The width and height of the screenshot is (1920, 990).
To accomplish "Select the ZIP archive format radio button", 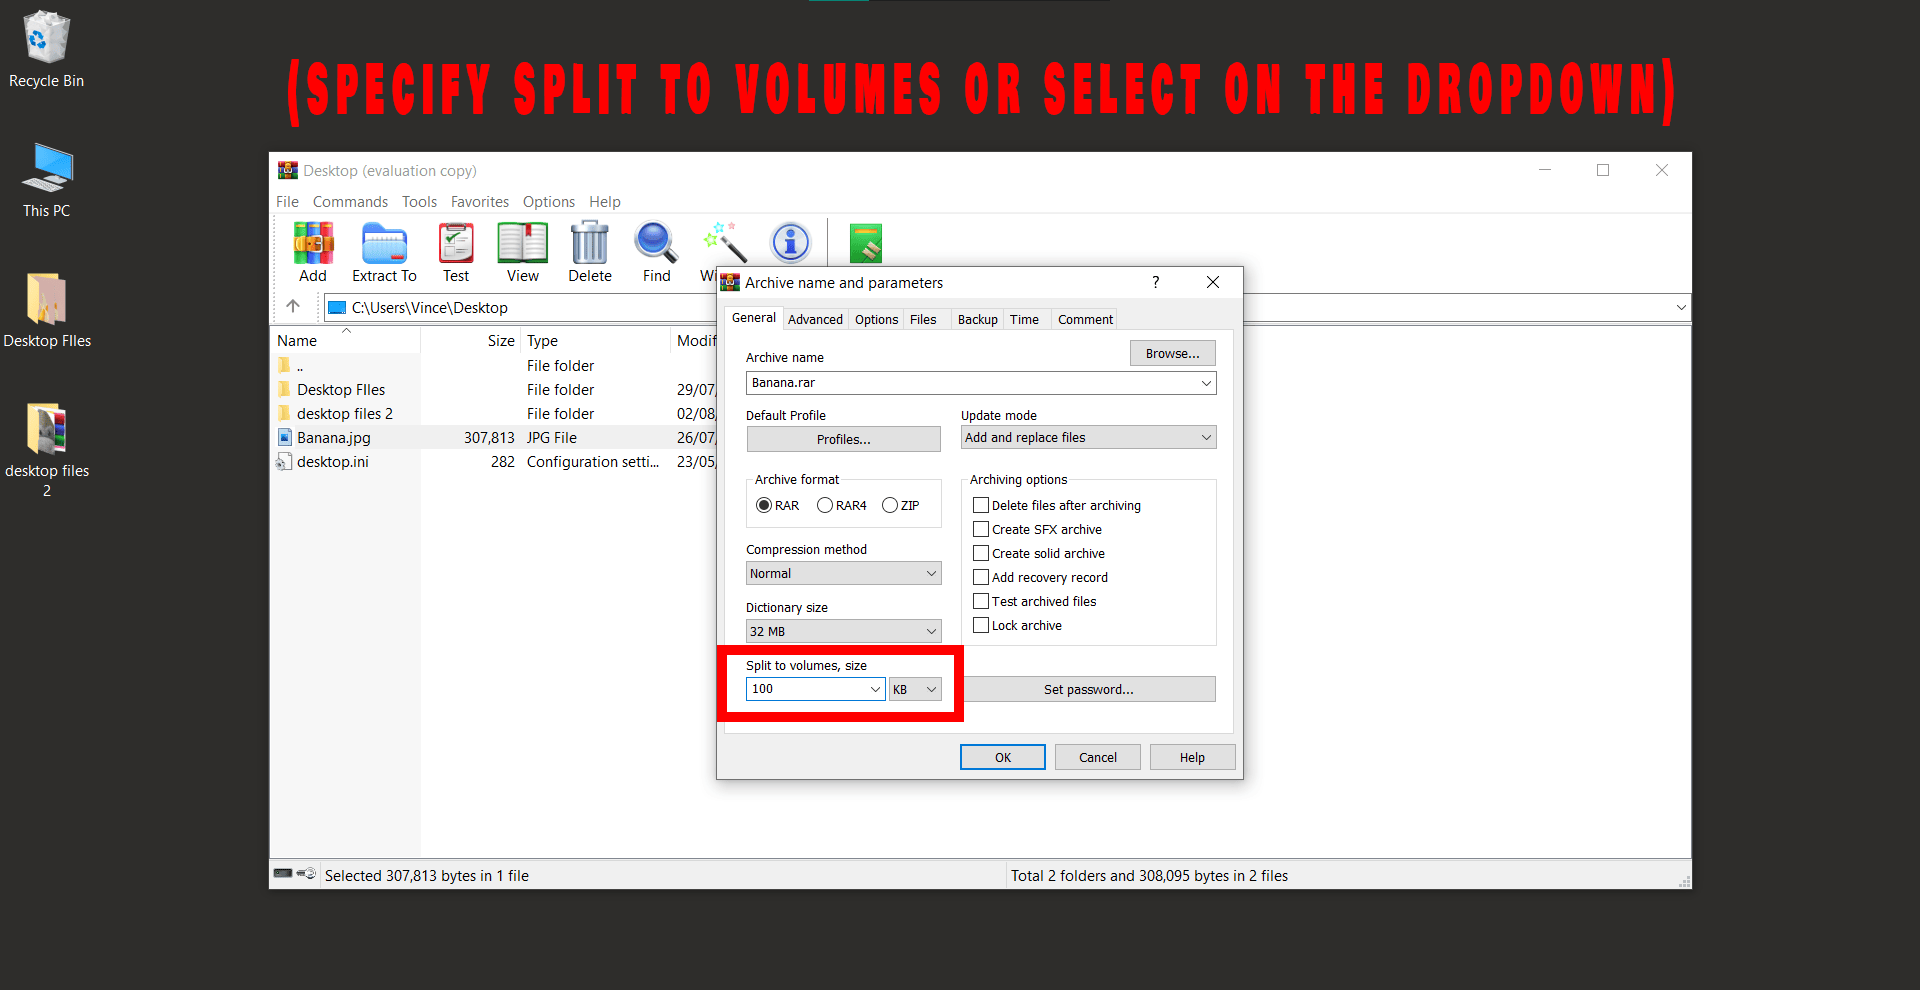I will (x=890, y=505).
